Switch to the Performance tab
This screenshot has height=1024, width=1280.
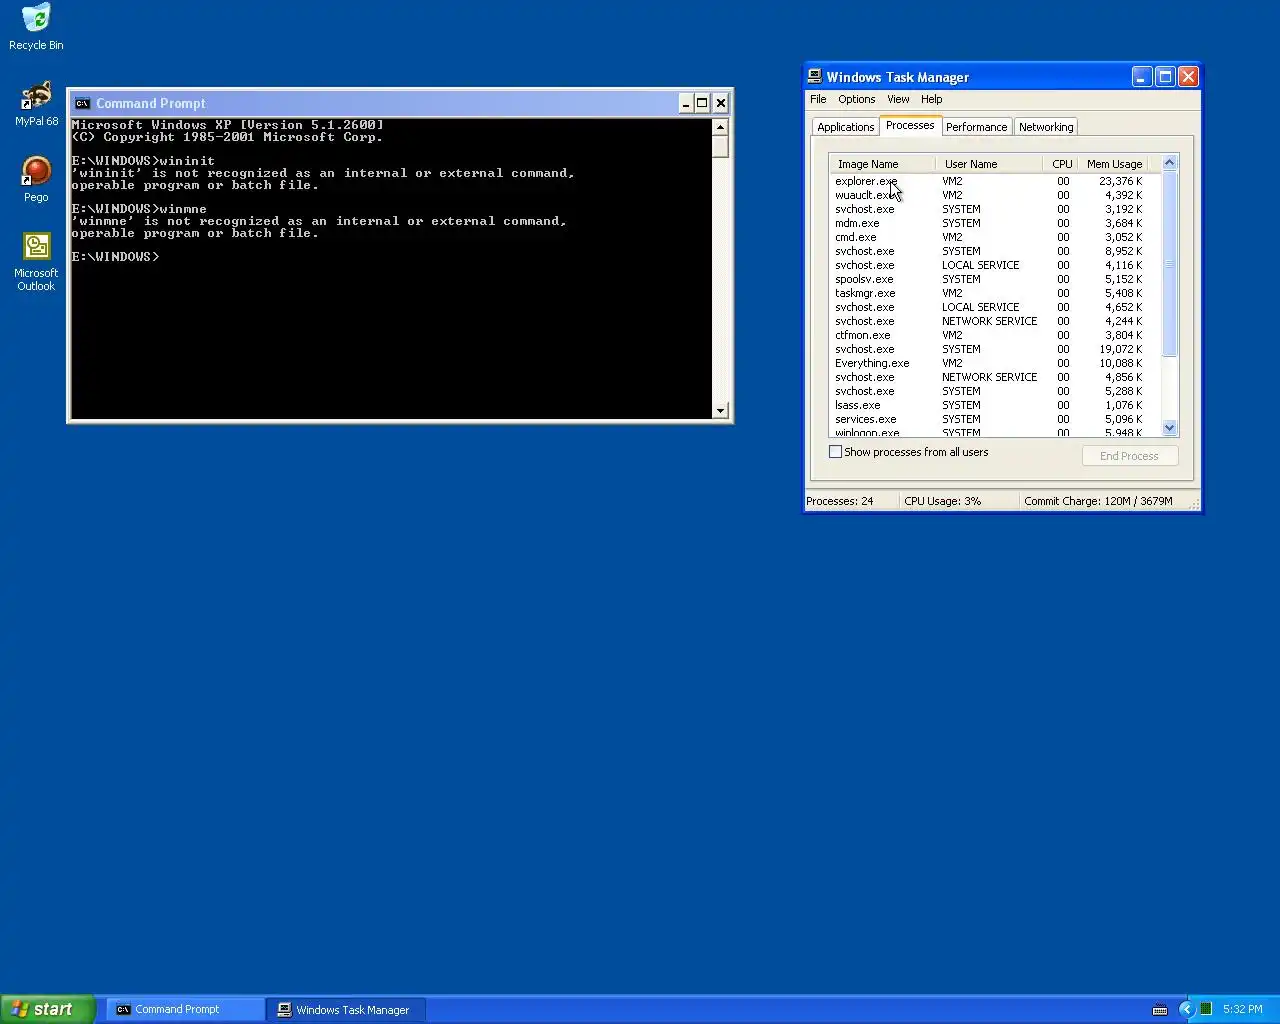tap(976, 127)
